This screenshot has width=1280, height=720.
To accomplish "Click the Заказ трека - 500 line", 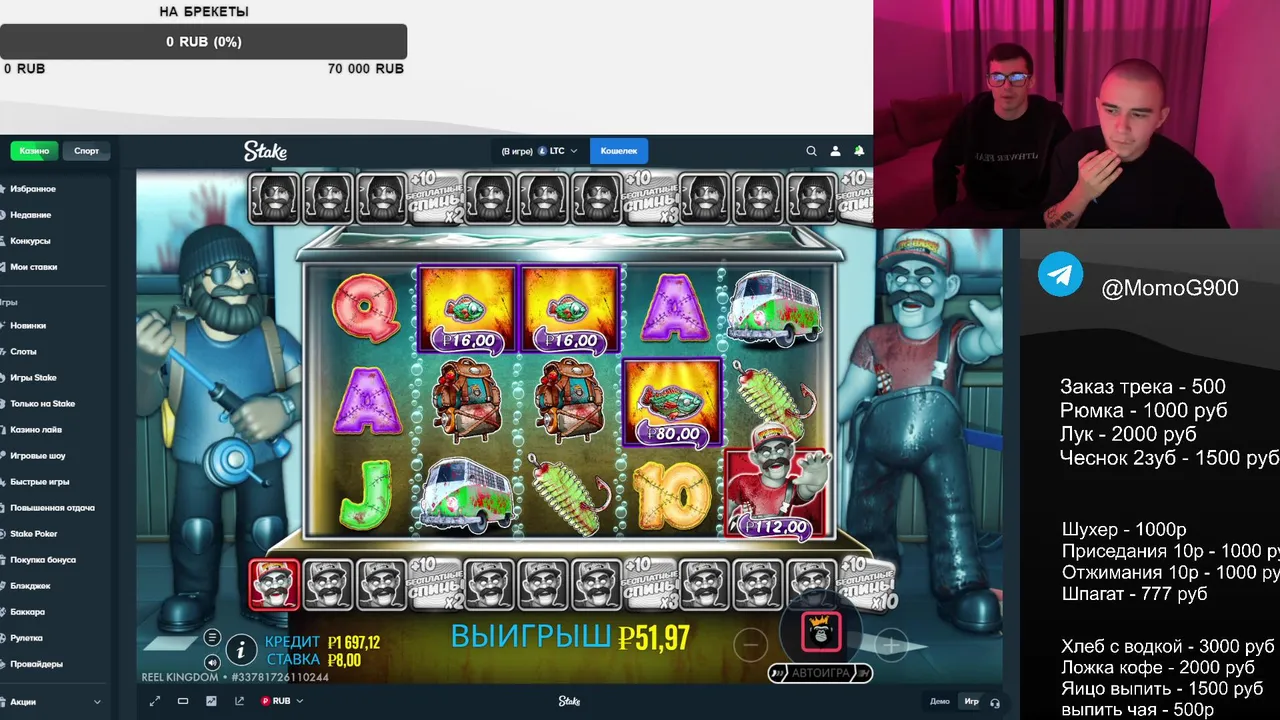I will click(x=1143, y=387).
